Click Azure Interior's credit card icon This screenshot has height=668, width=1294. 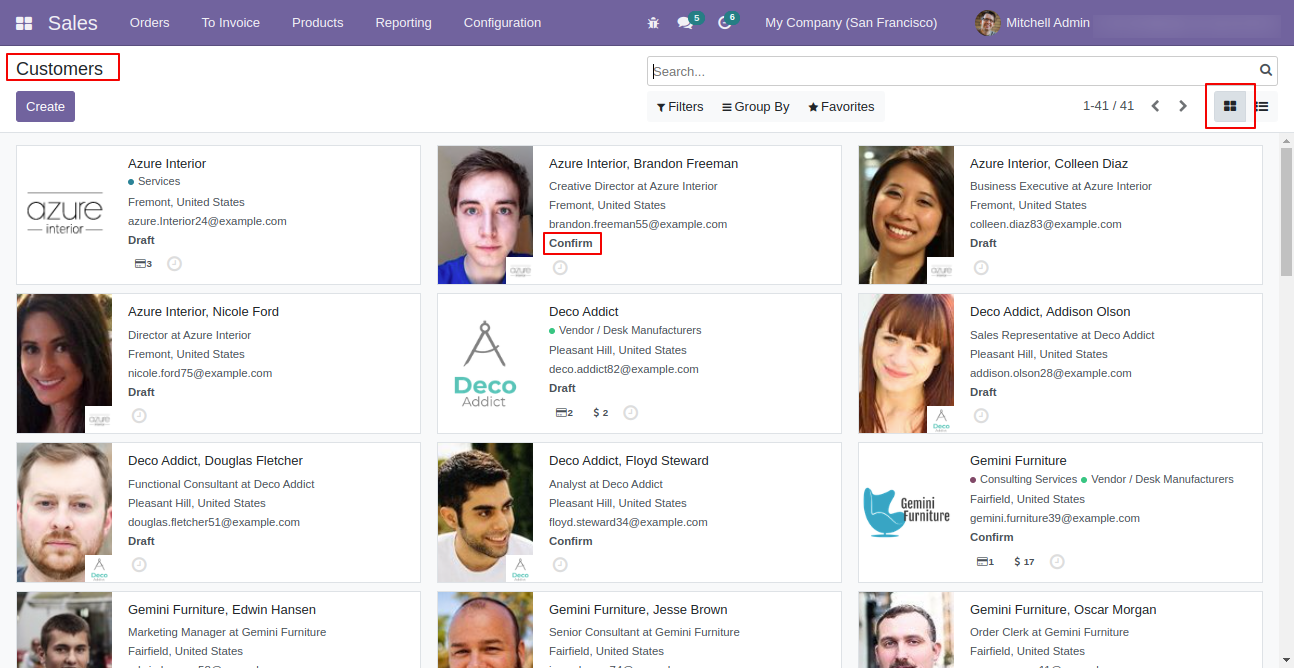[140, 264]
